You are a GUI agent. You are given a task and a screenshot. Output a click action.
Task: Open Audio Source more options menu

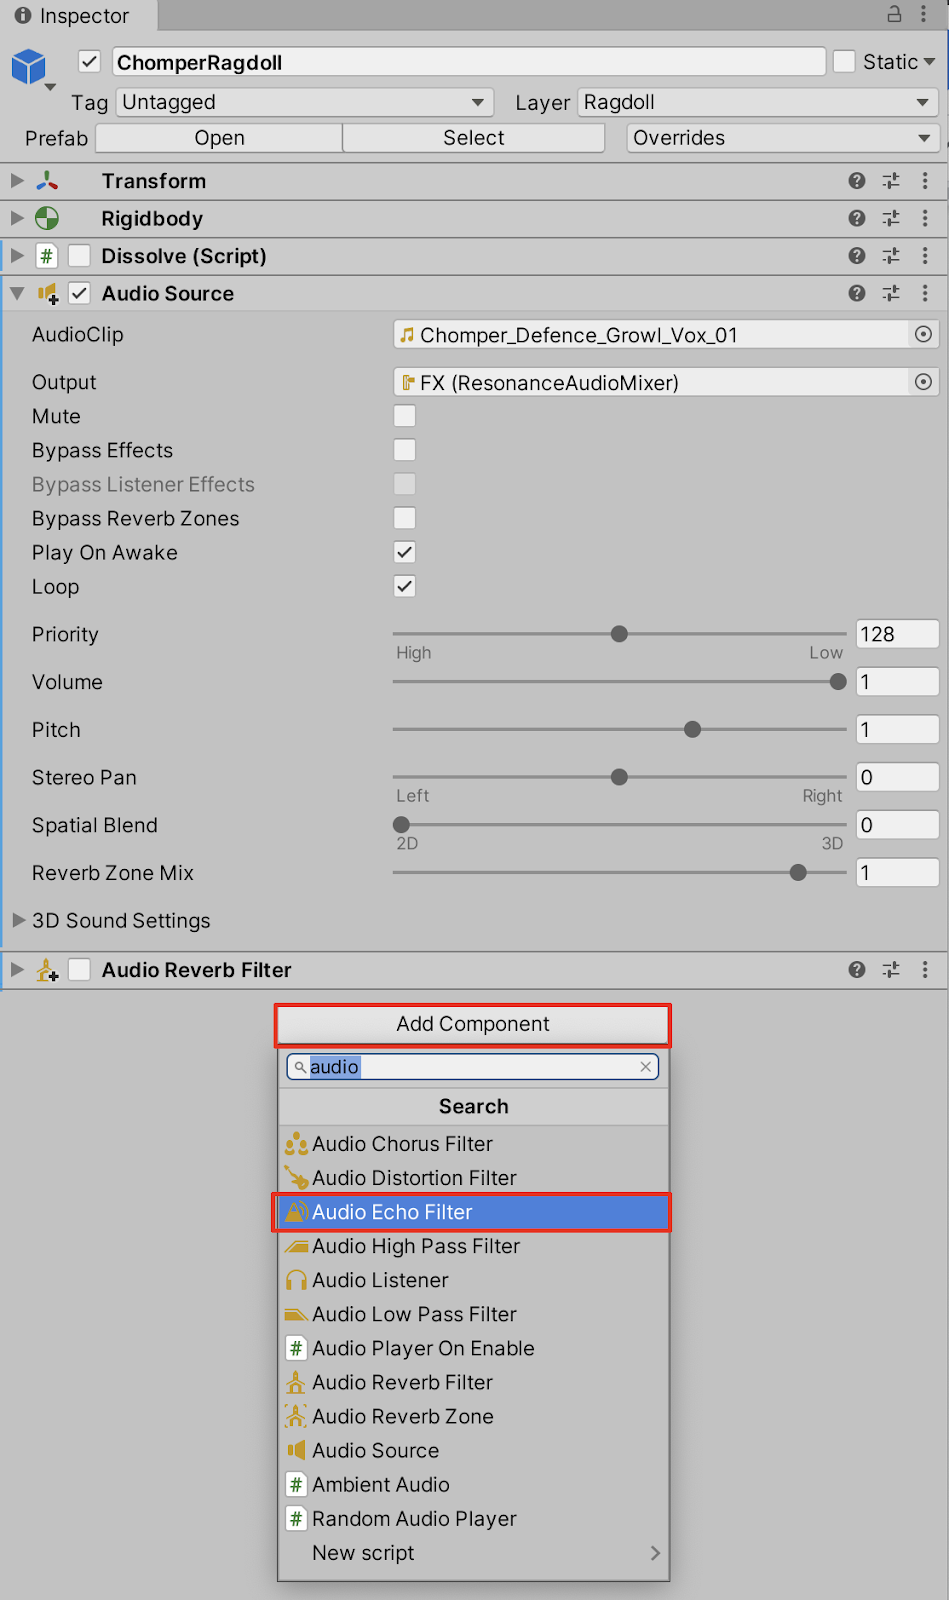925,293
